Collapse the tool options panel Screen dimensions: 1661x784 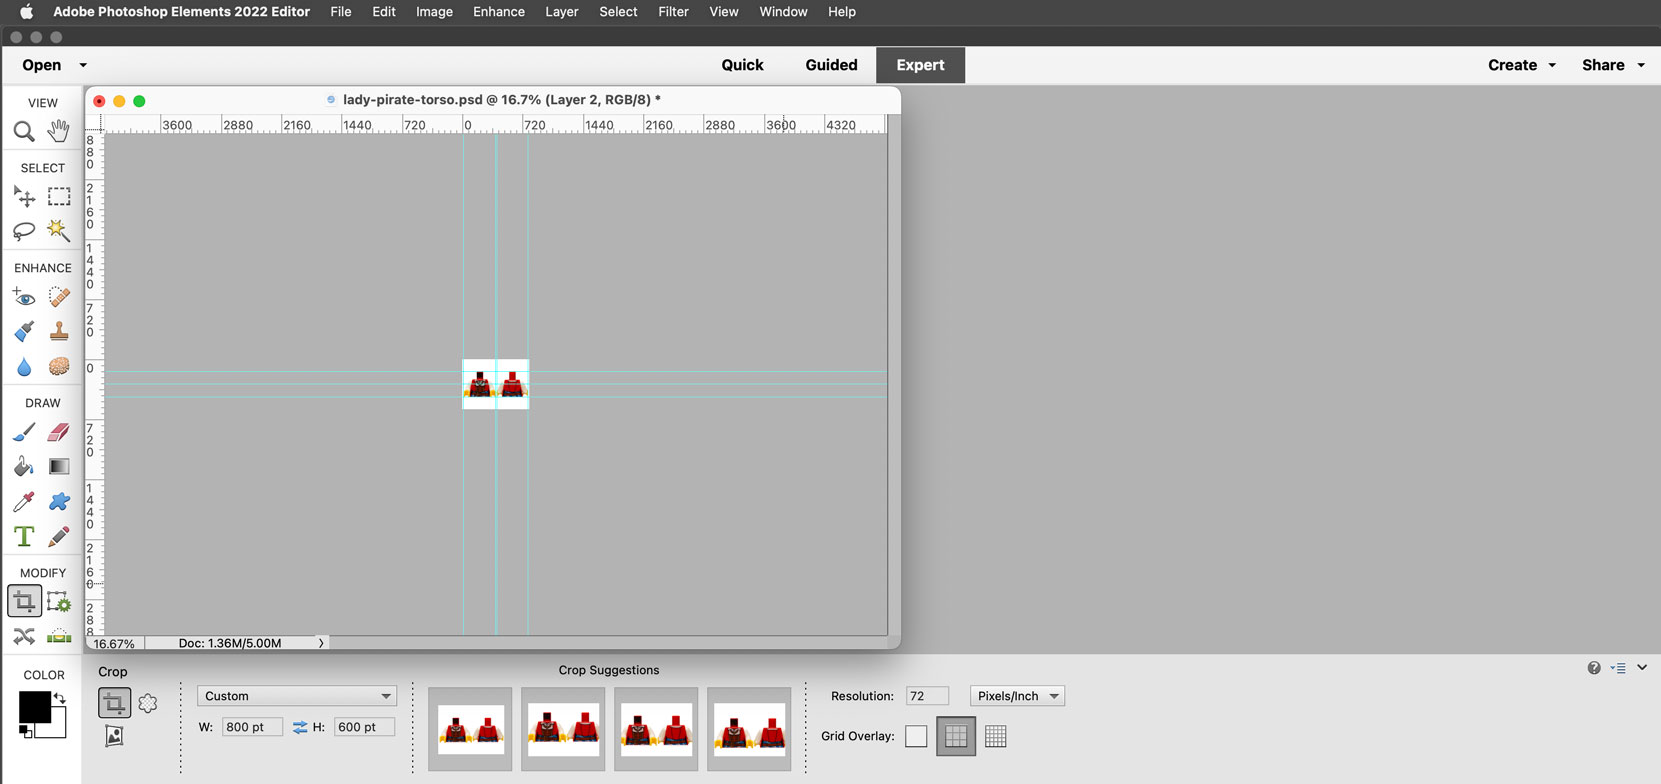[x=1642, y=668]
